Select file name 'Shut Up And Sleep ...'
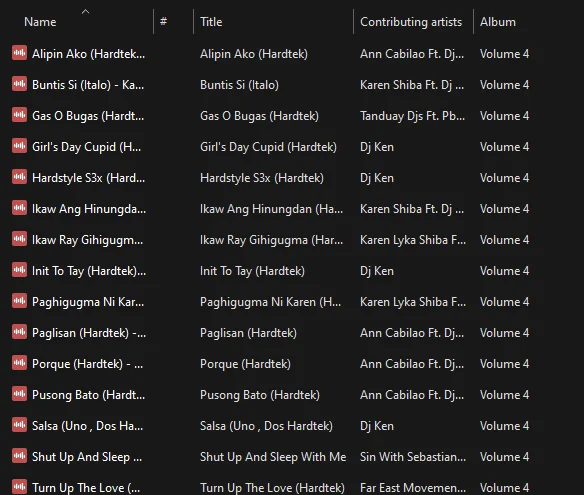The width and height of the screenshot is (584, 495). click(x=87, y=457)
